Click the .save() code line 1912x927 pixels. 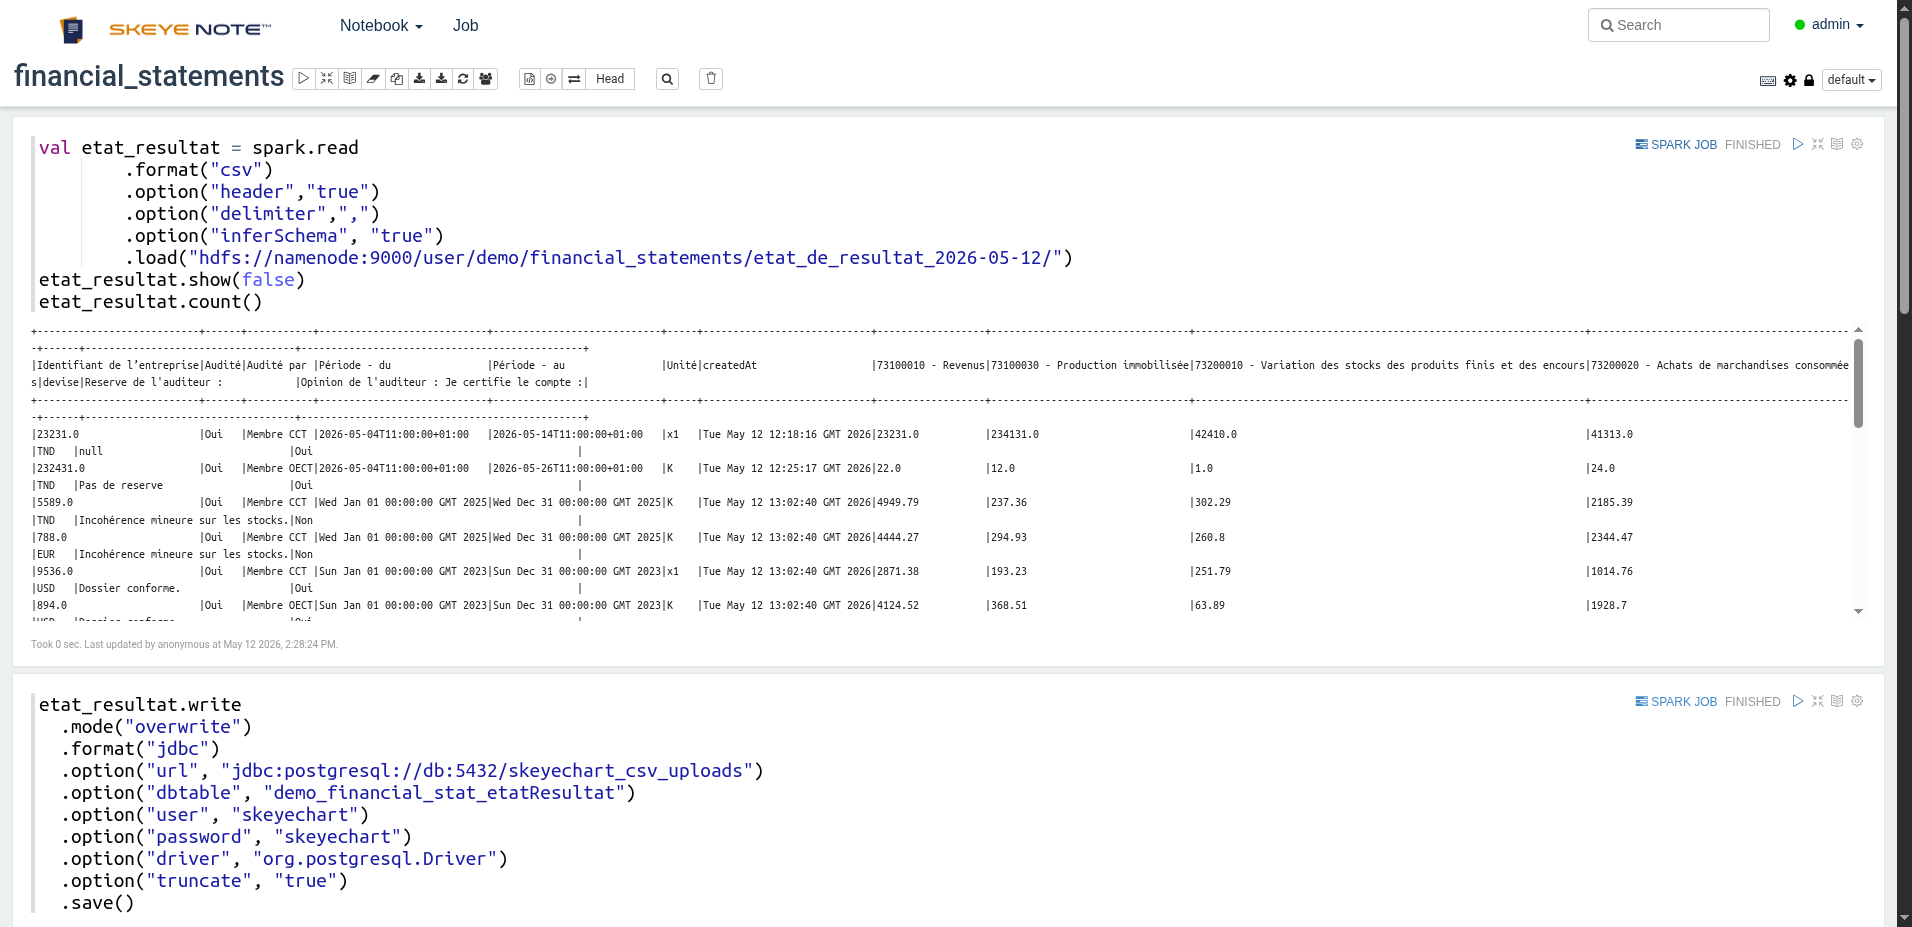97,903
